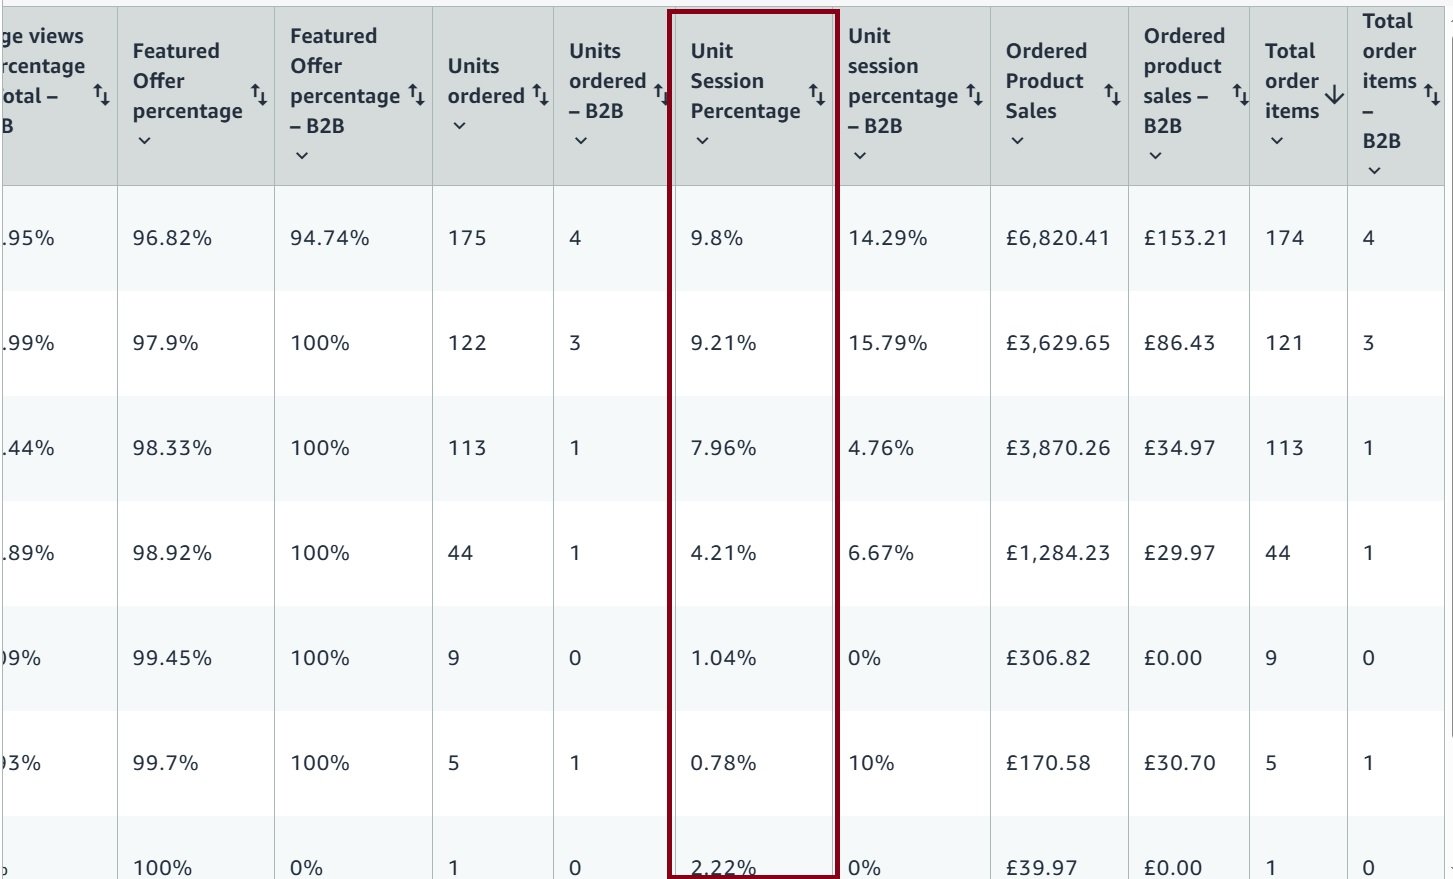Sort by Ordered product sales – B2B

point(1240,95)
